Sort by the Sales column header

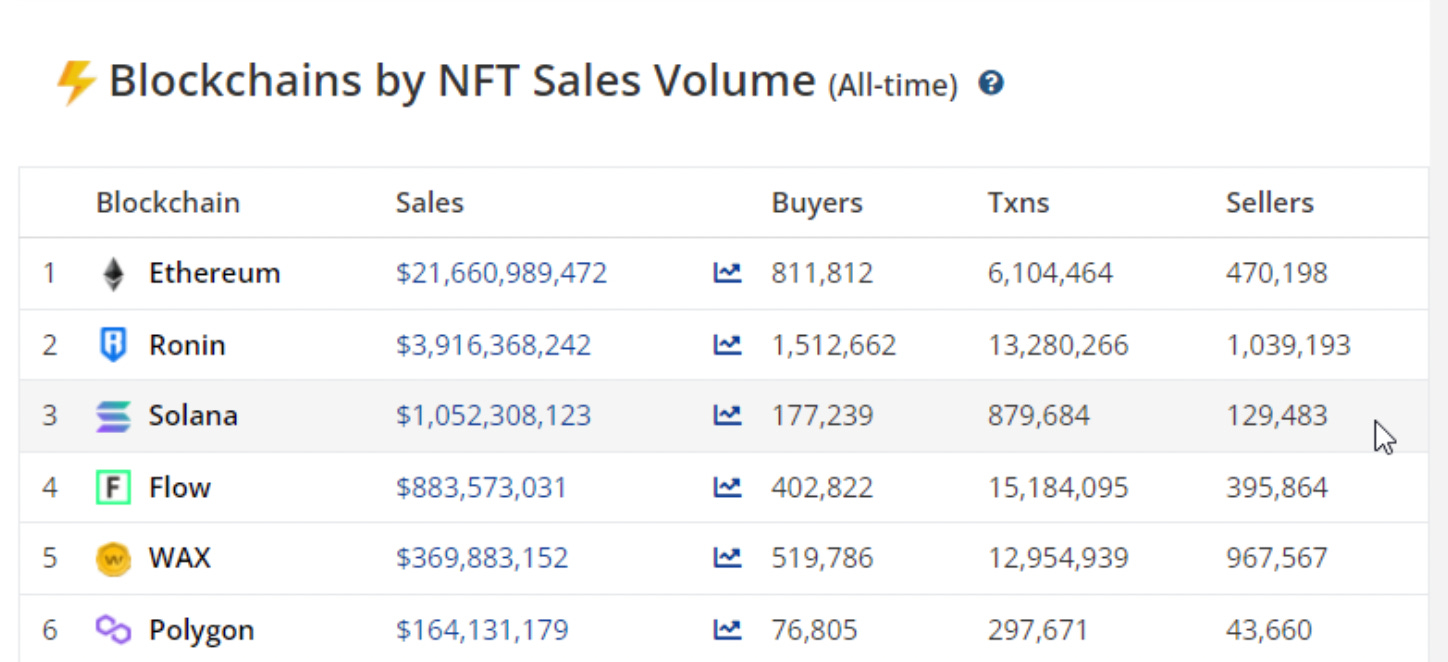[430, 203]
